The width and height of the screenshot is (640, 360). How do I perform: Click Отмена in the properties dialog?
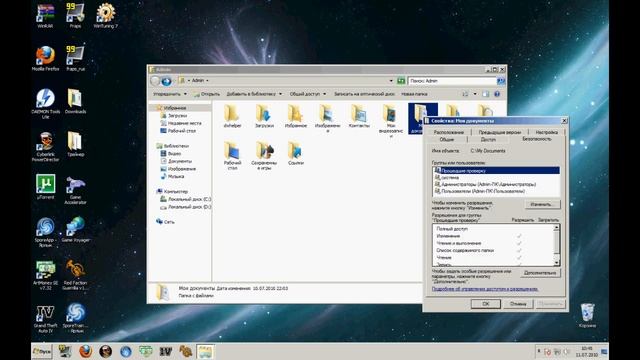click(x=518, y=304)
